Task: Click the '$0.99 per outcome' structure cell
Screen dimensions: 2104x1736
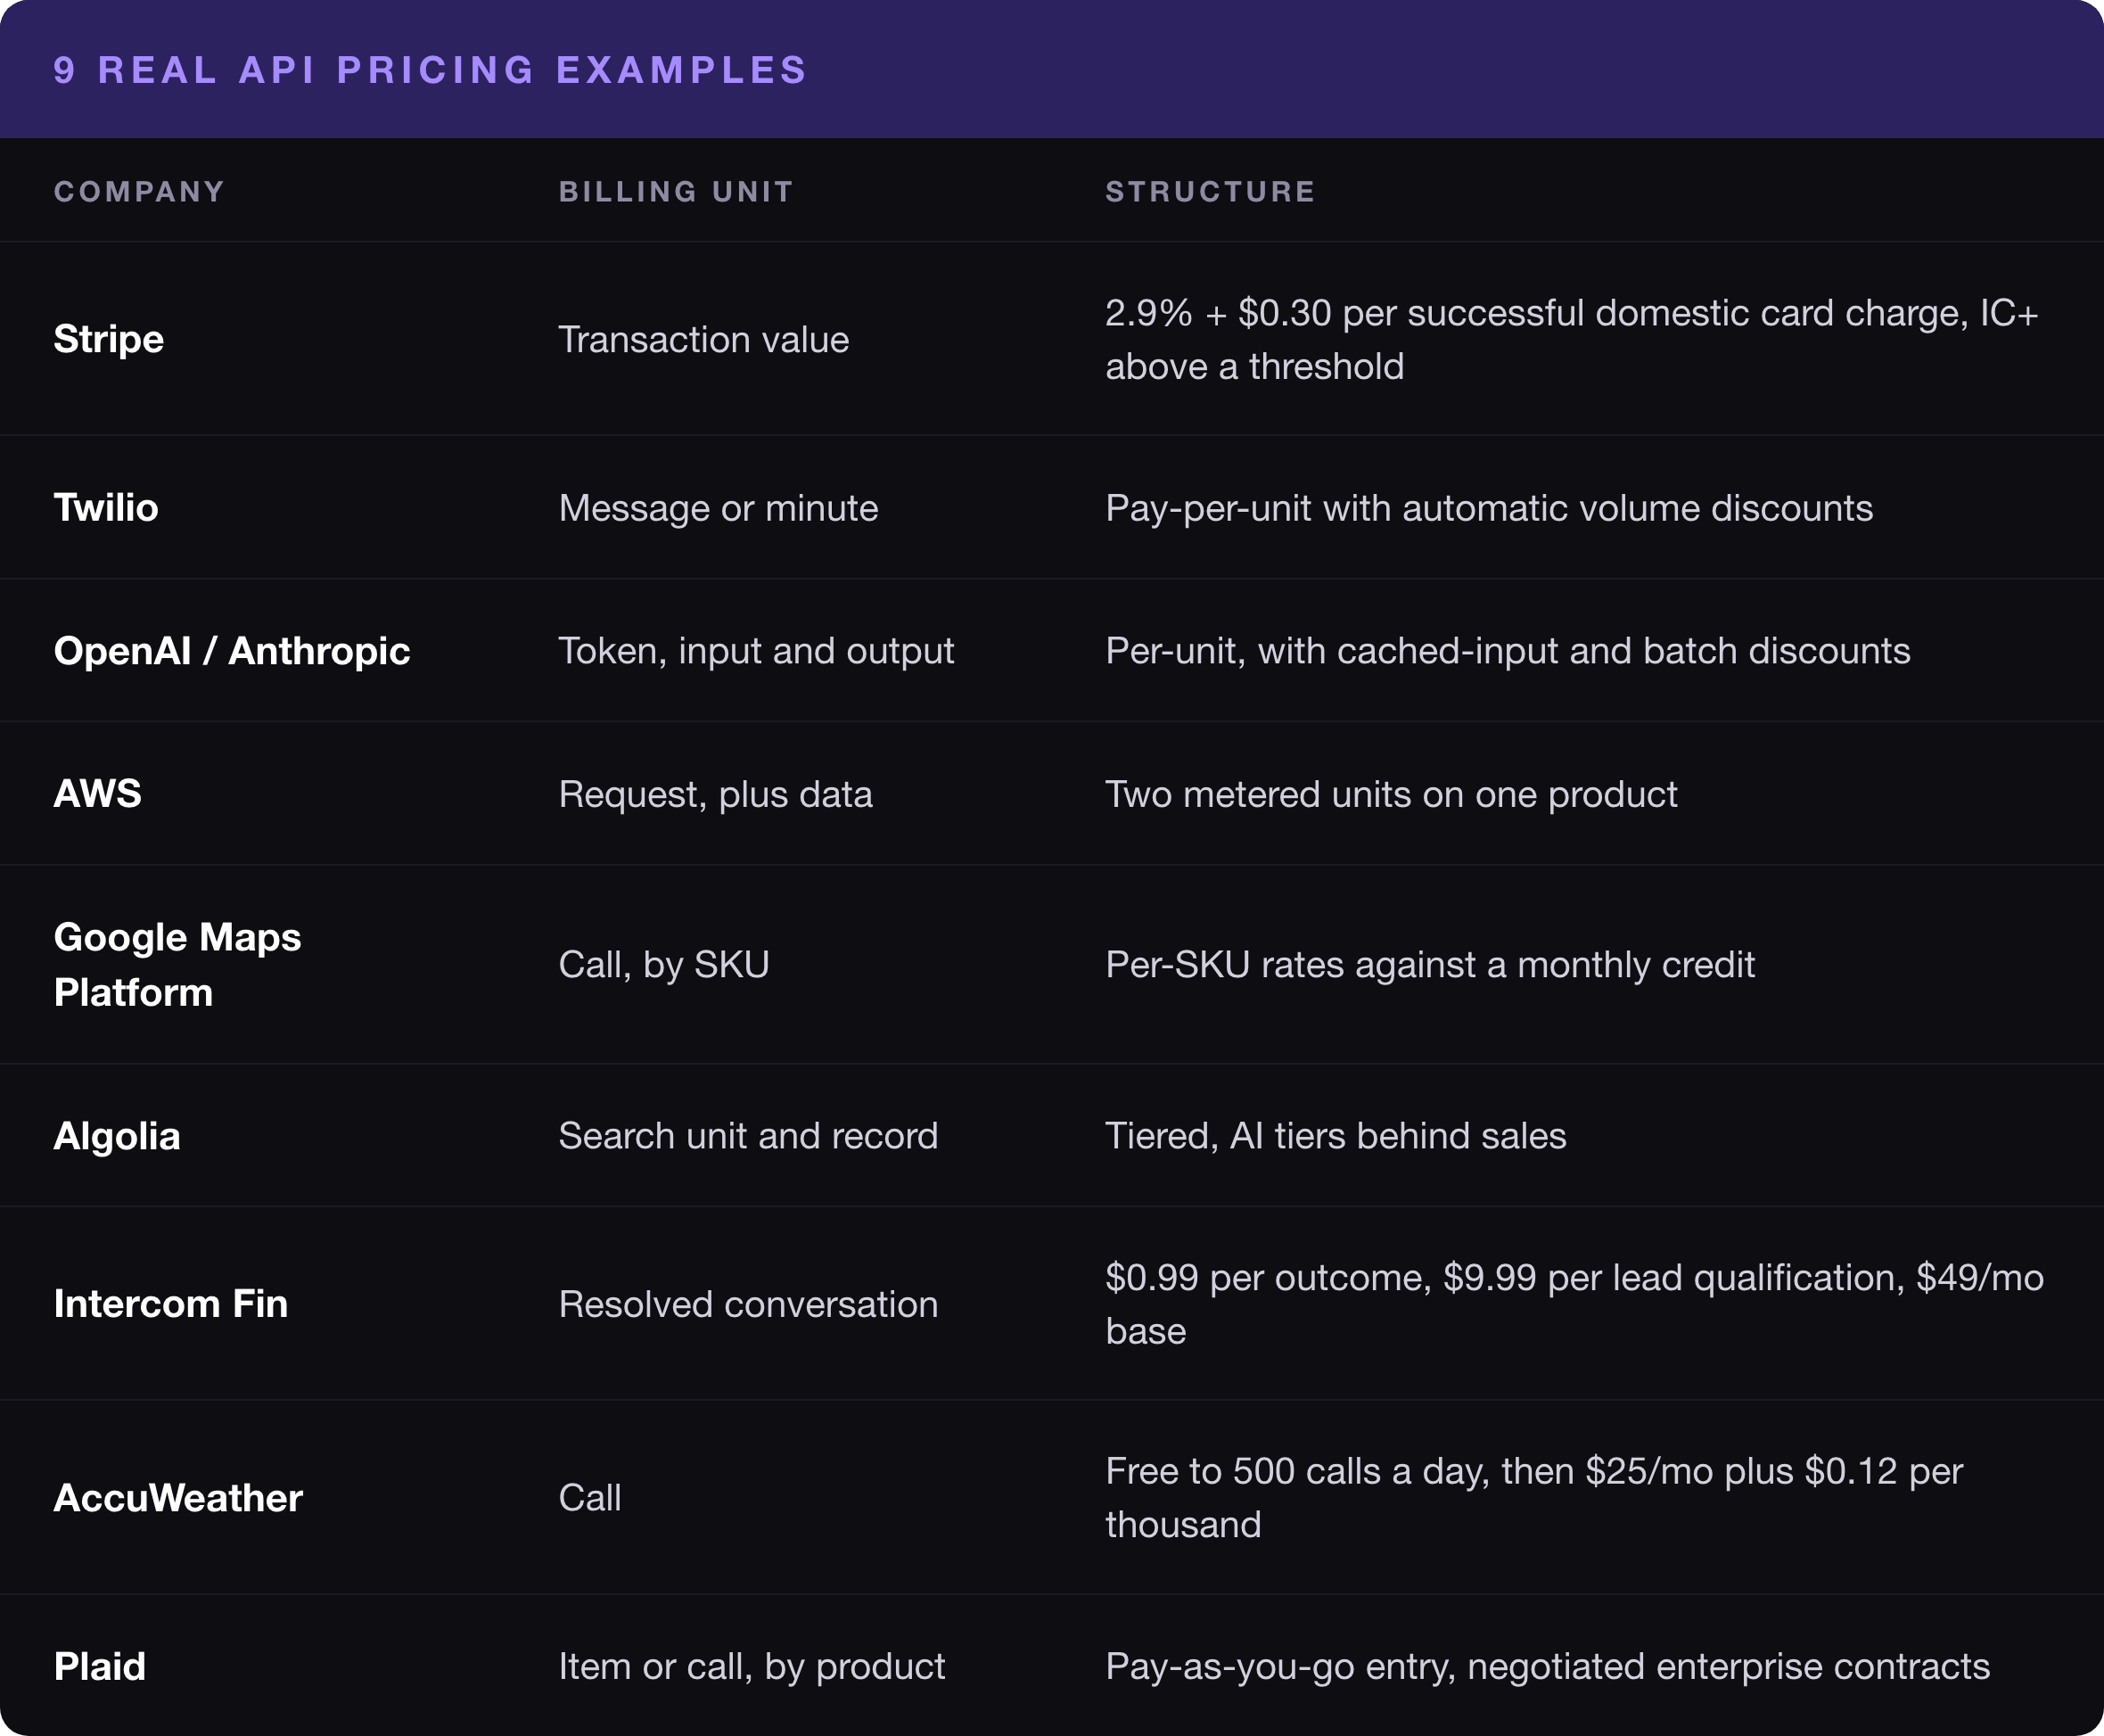Action: pyautogui.click(x=1574, y=1304)
